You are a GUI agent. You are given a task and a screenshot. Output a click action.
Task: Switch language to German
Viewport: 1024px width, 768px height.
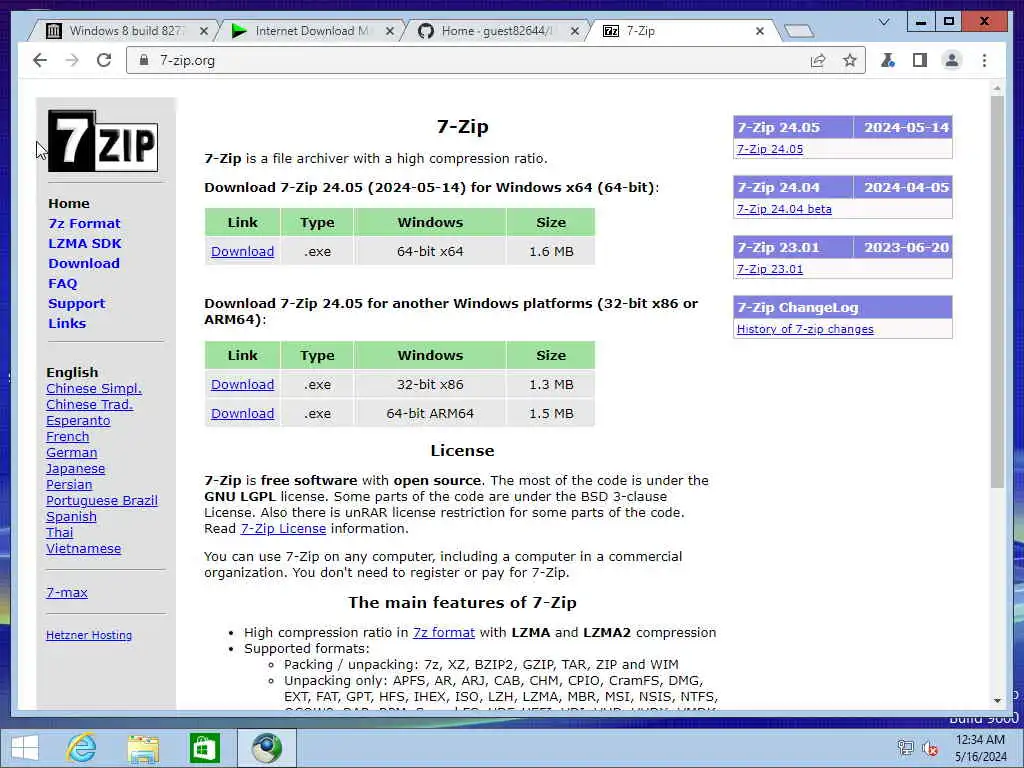point(71,453)
